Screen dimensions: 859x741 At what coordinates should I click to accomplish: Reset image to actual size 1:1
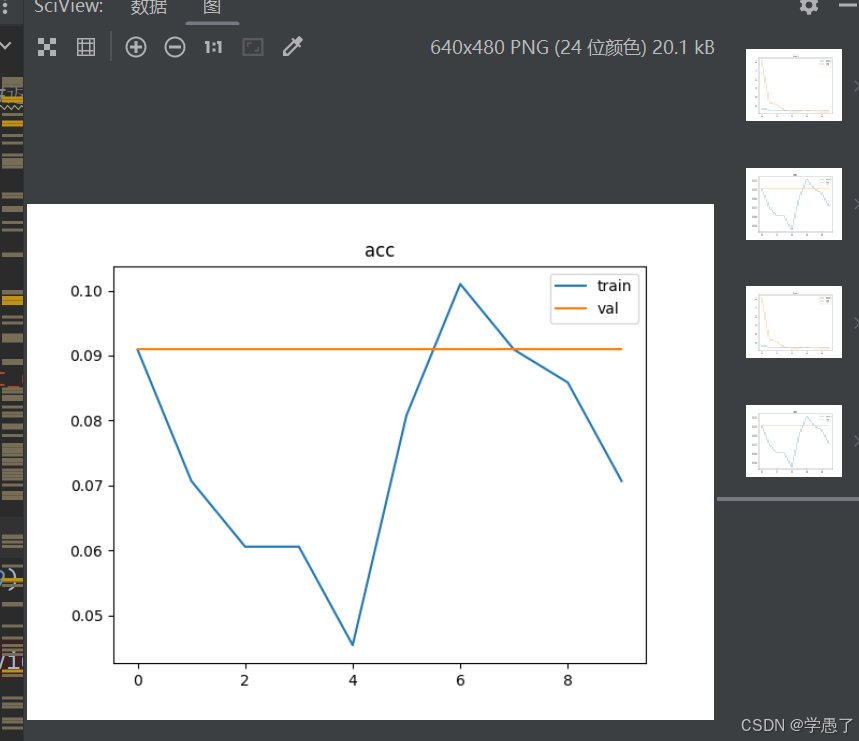[x=213, y=47]
